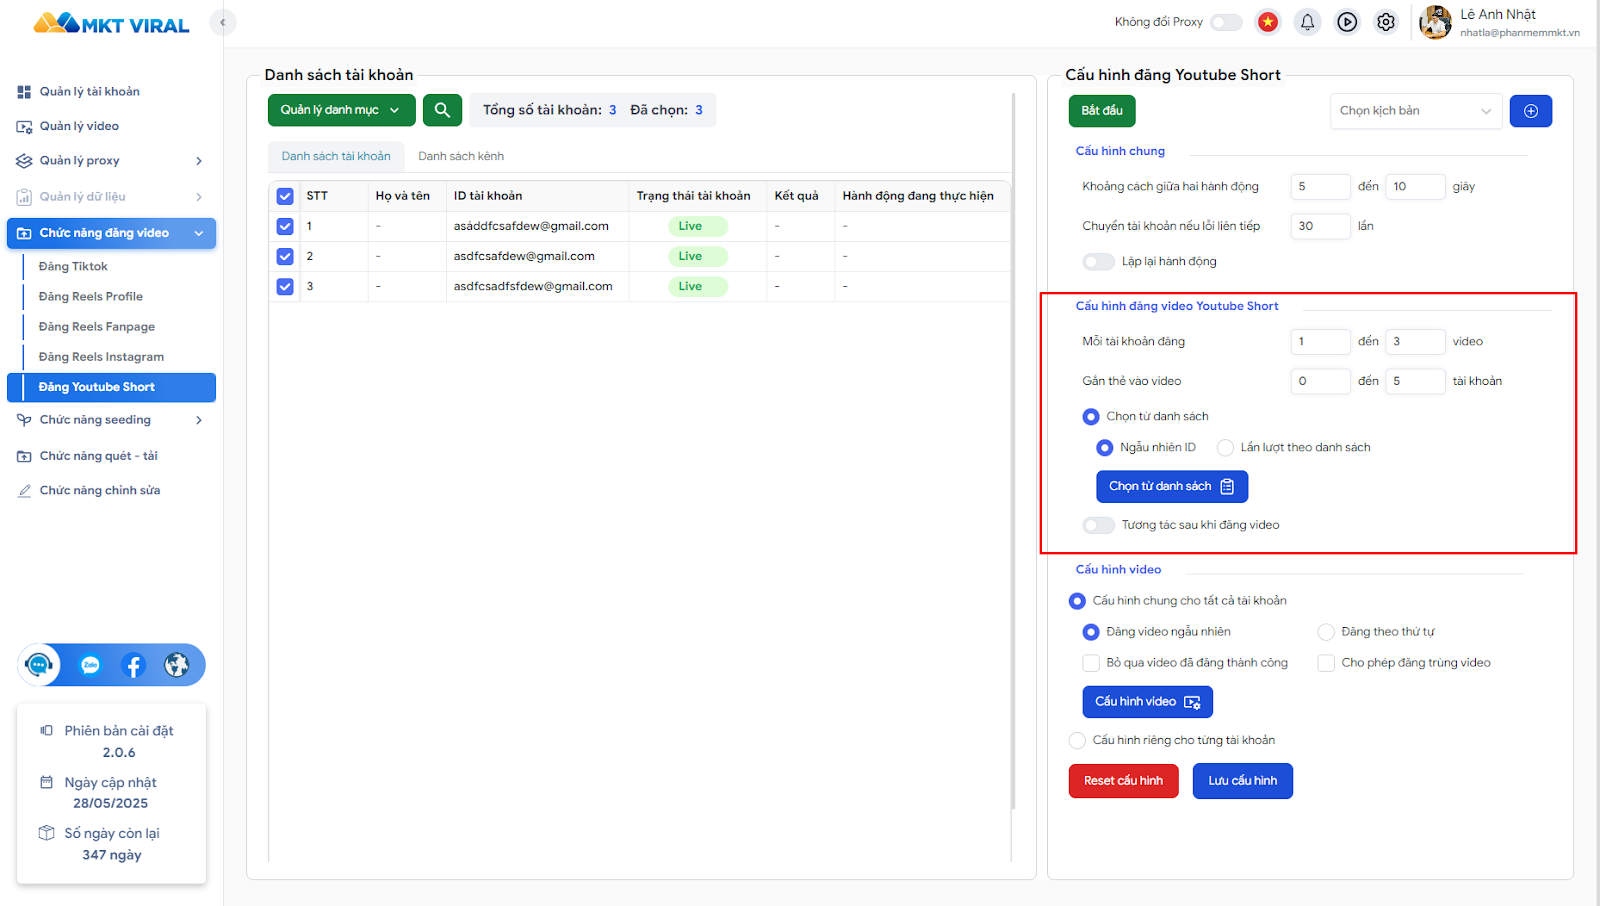Uncheck the checkbox for asdfcsafdew@gmail.com
1600x906 pixels.
285,256
